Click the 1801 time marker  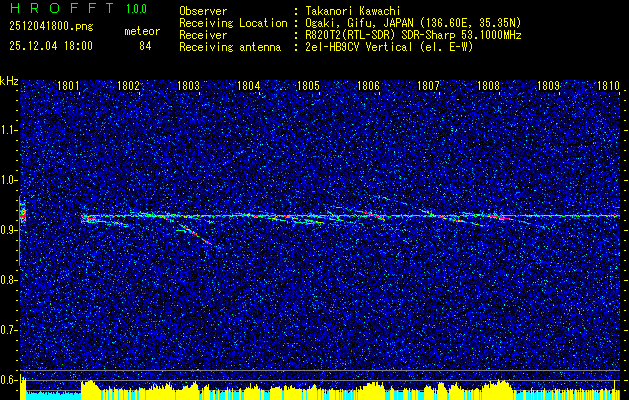point(68,85)
